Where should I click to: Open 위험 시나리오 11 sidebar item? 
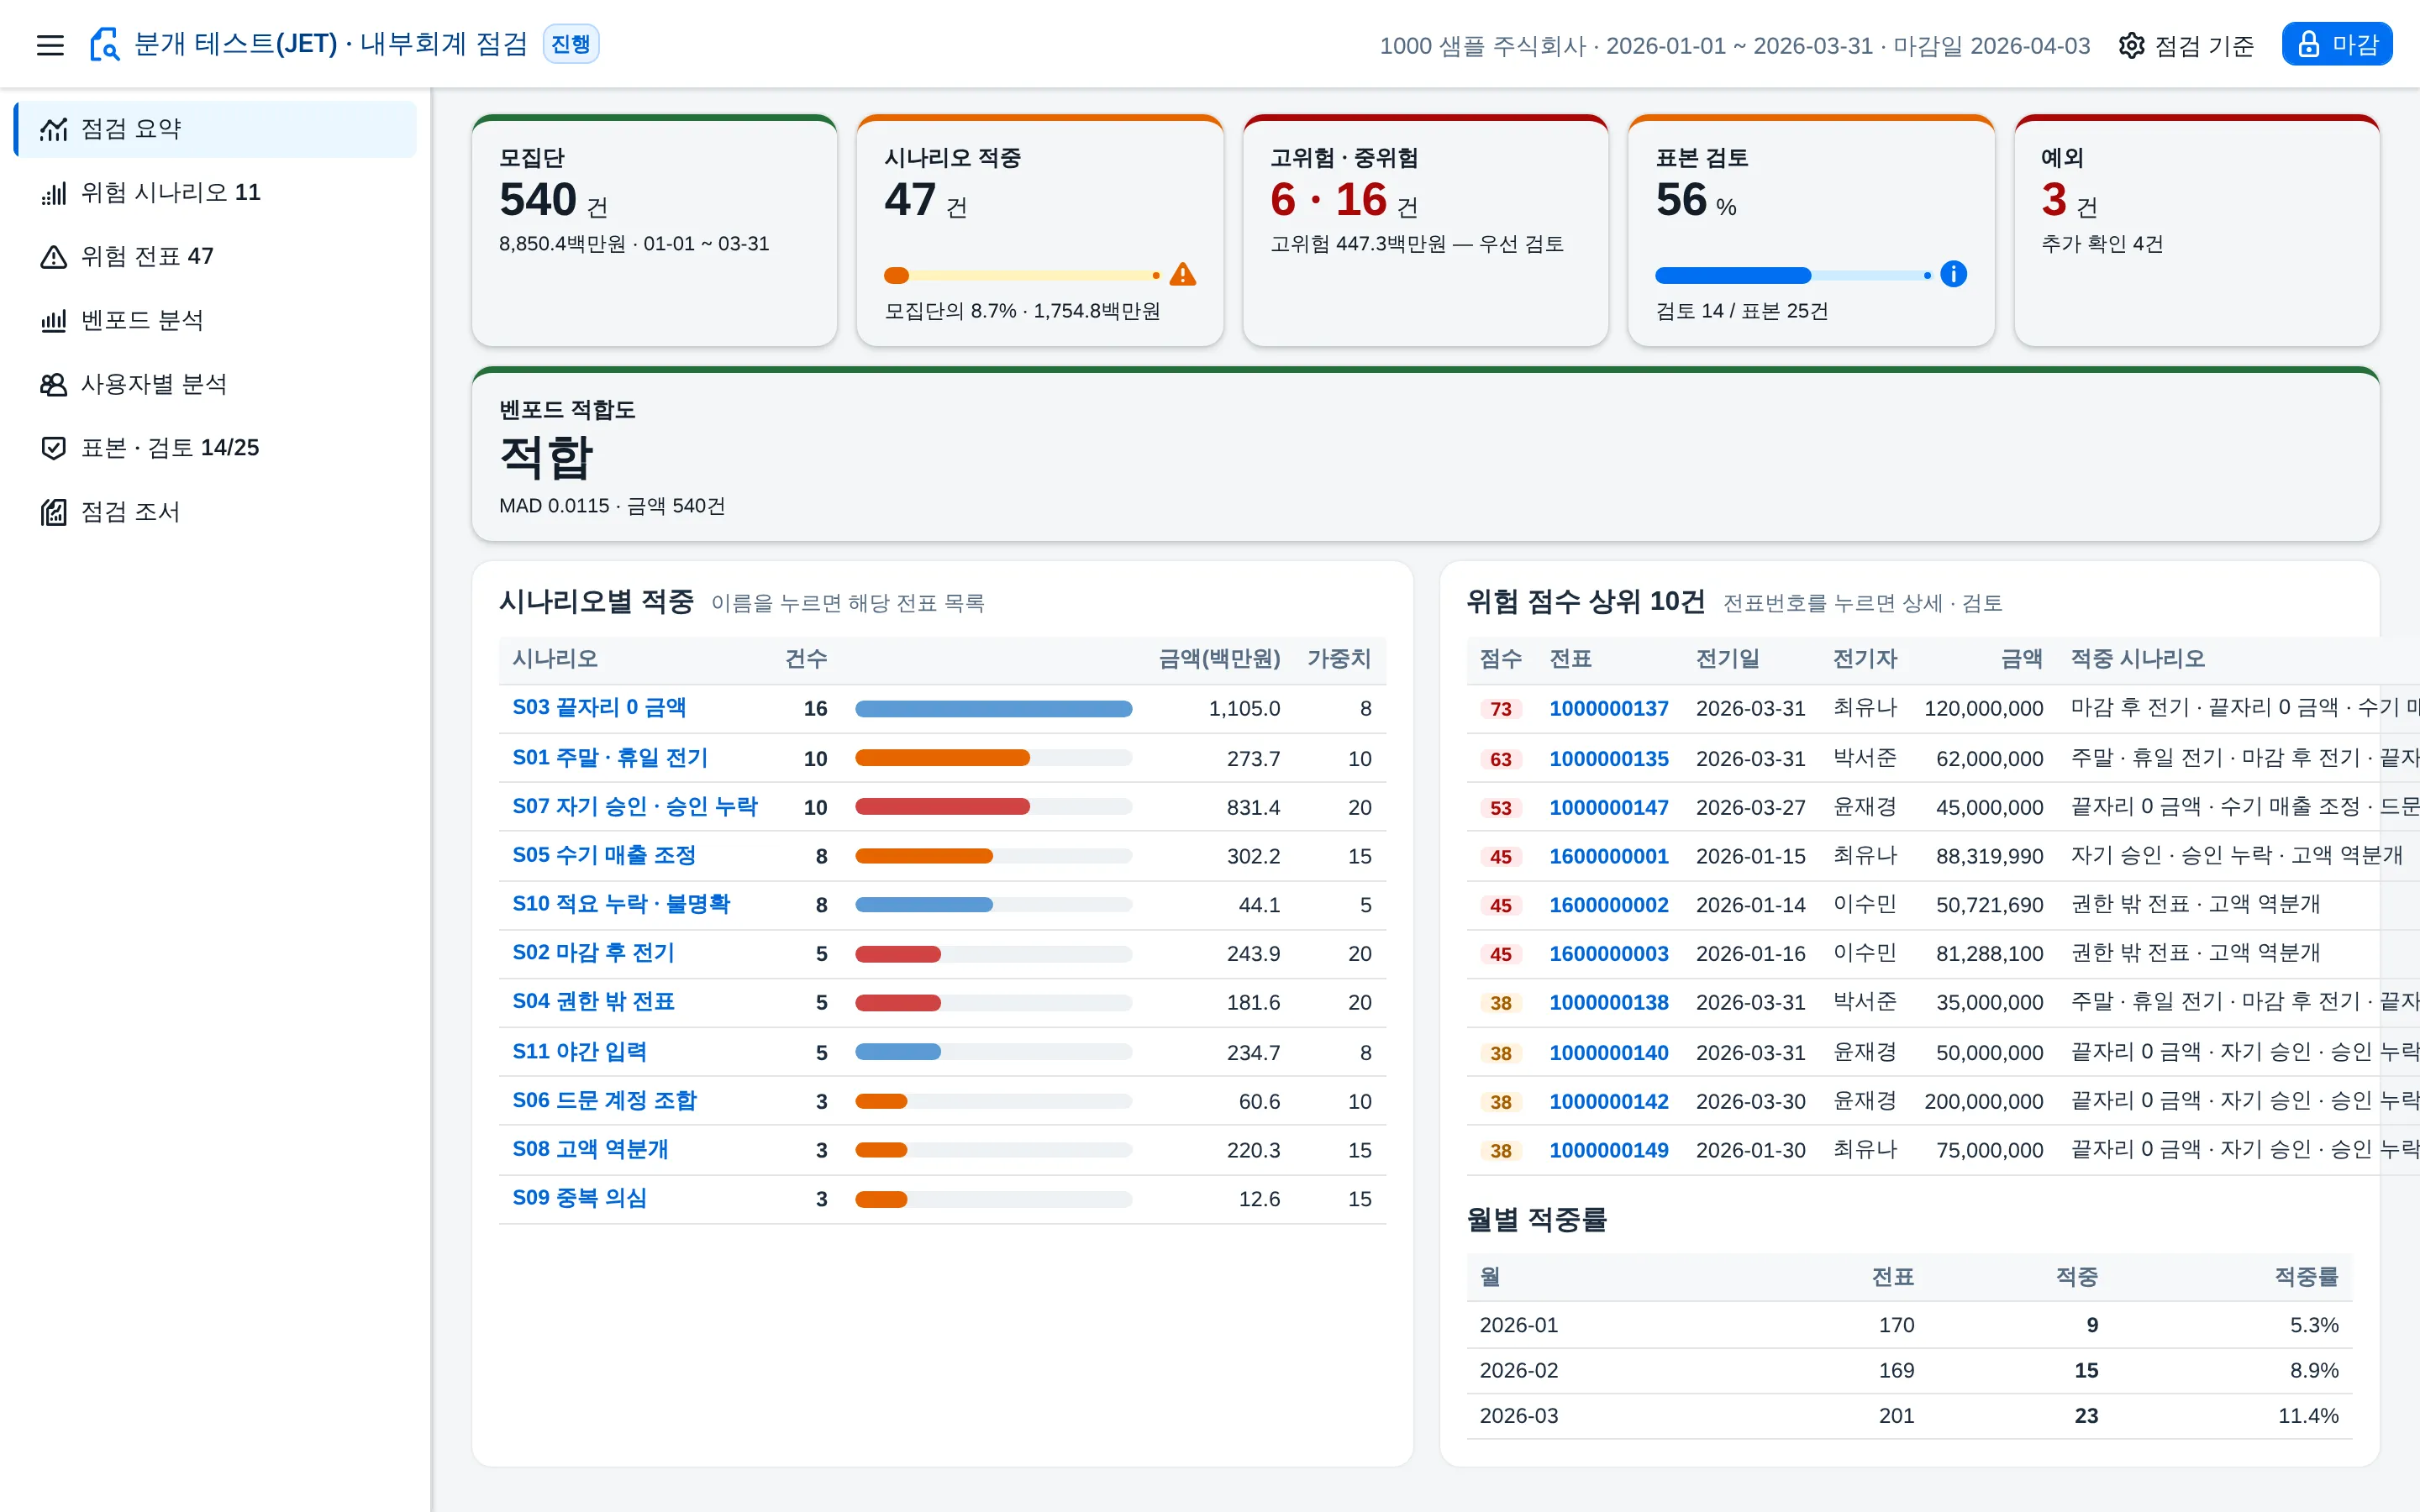(215, 193)
